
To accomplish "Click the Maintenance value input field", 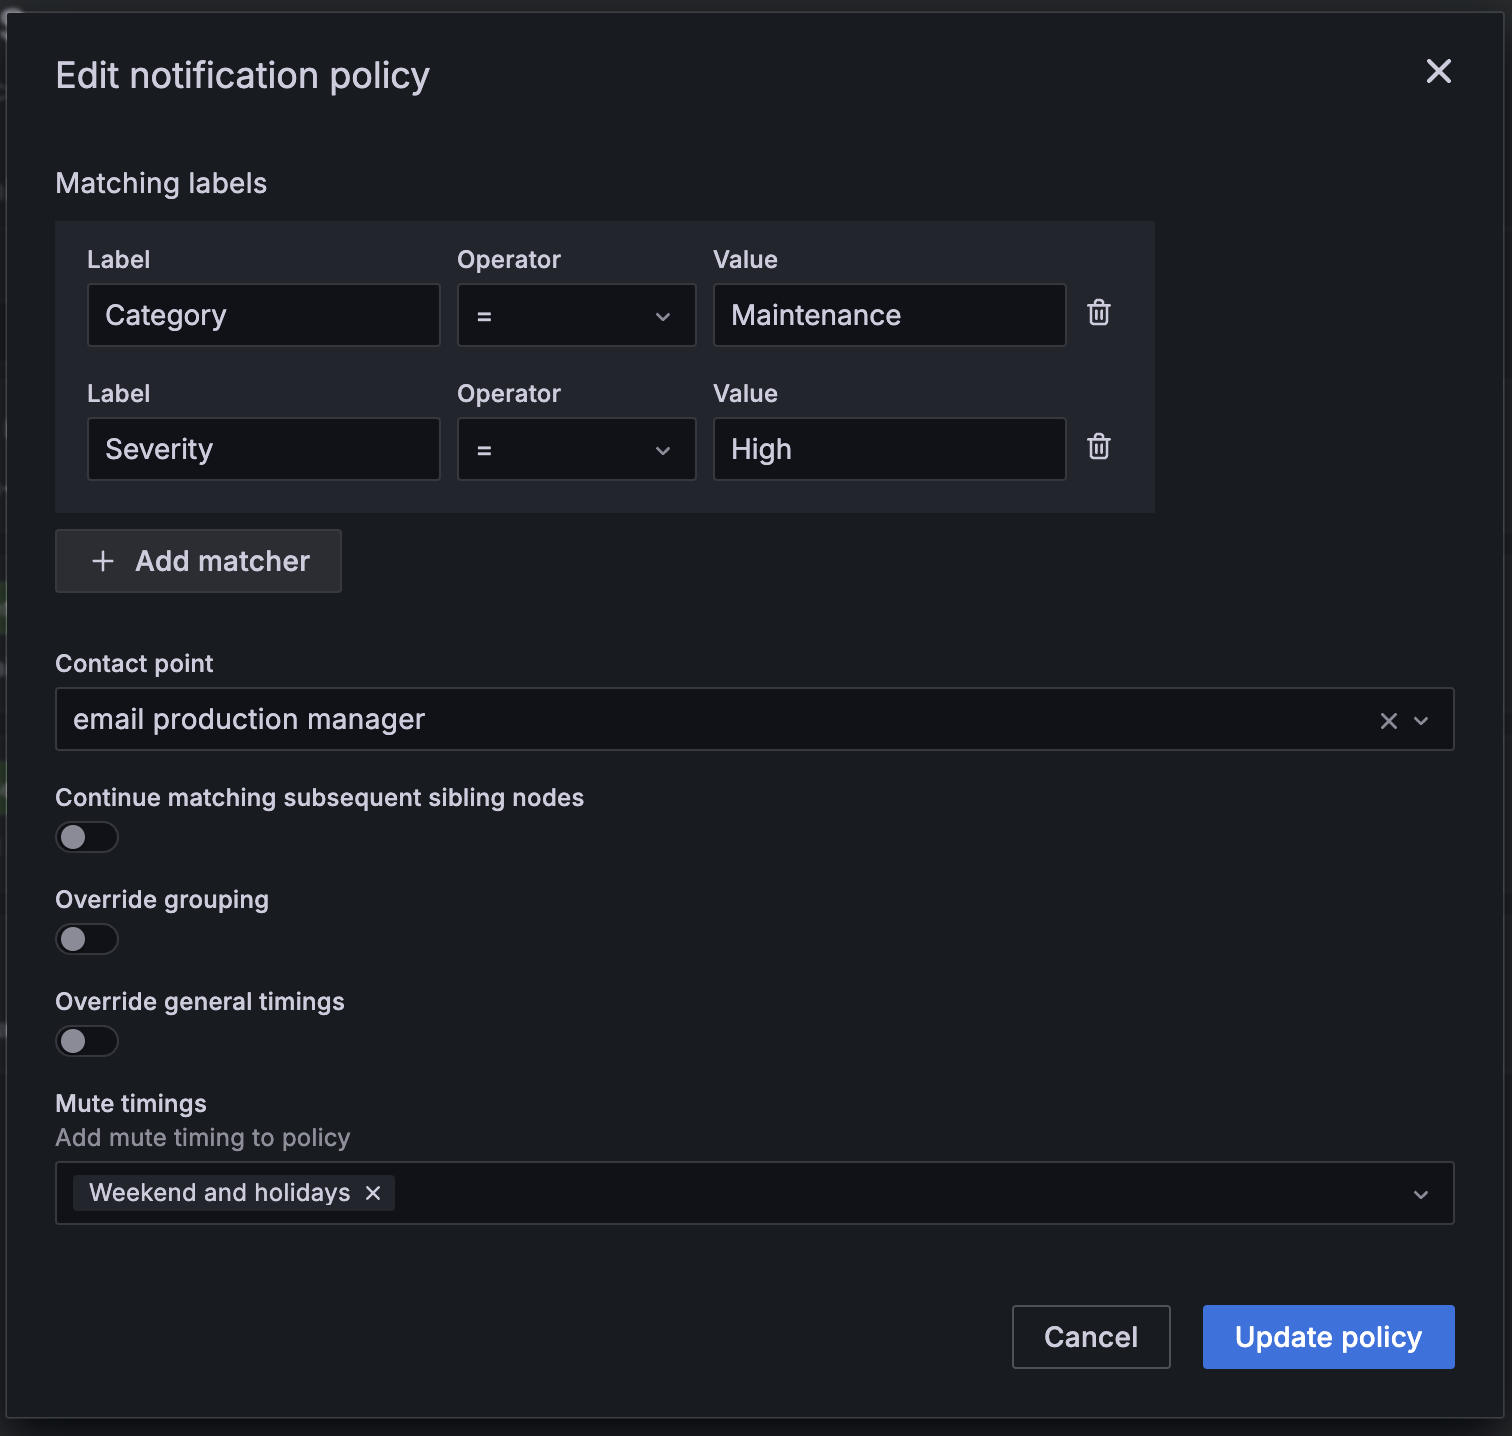I will point(889,316).
